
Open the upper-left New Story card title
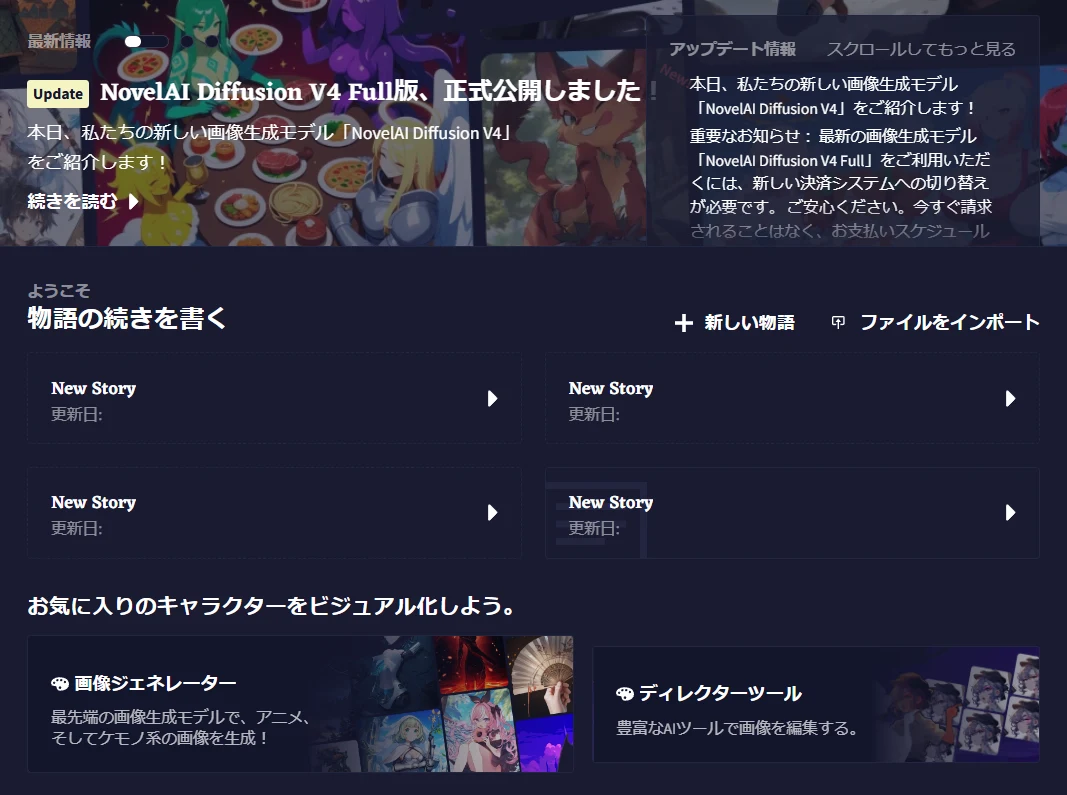(x=93, y=388)
